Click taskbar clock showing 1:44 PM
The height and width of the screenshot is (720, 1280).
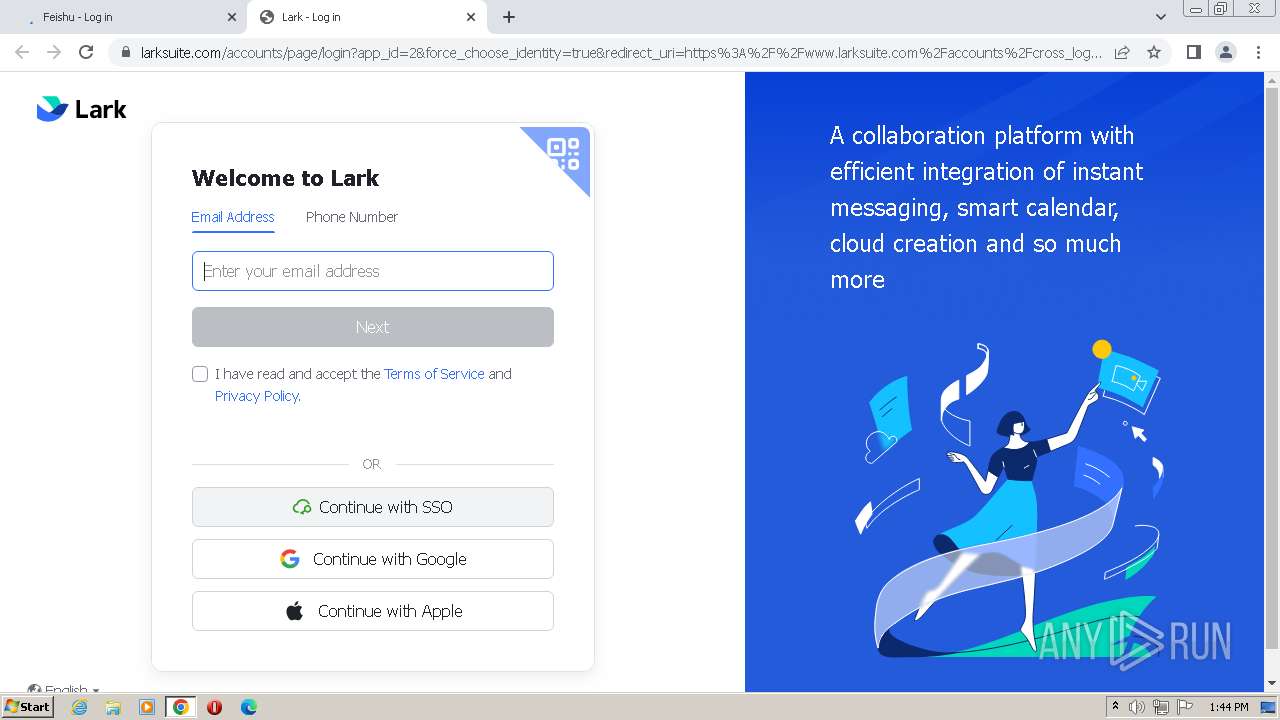(1229, 707)
